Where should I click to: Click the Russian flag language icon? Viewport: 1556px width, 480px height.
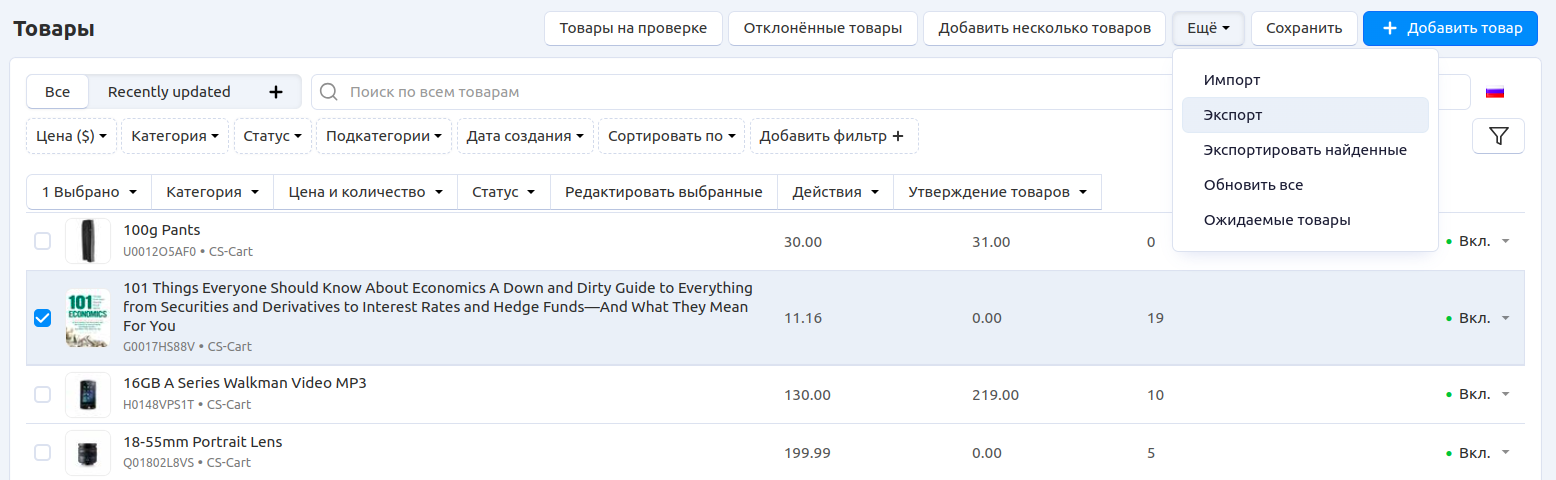tap(1494, 92)
